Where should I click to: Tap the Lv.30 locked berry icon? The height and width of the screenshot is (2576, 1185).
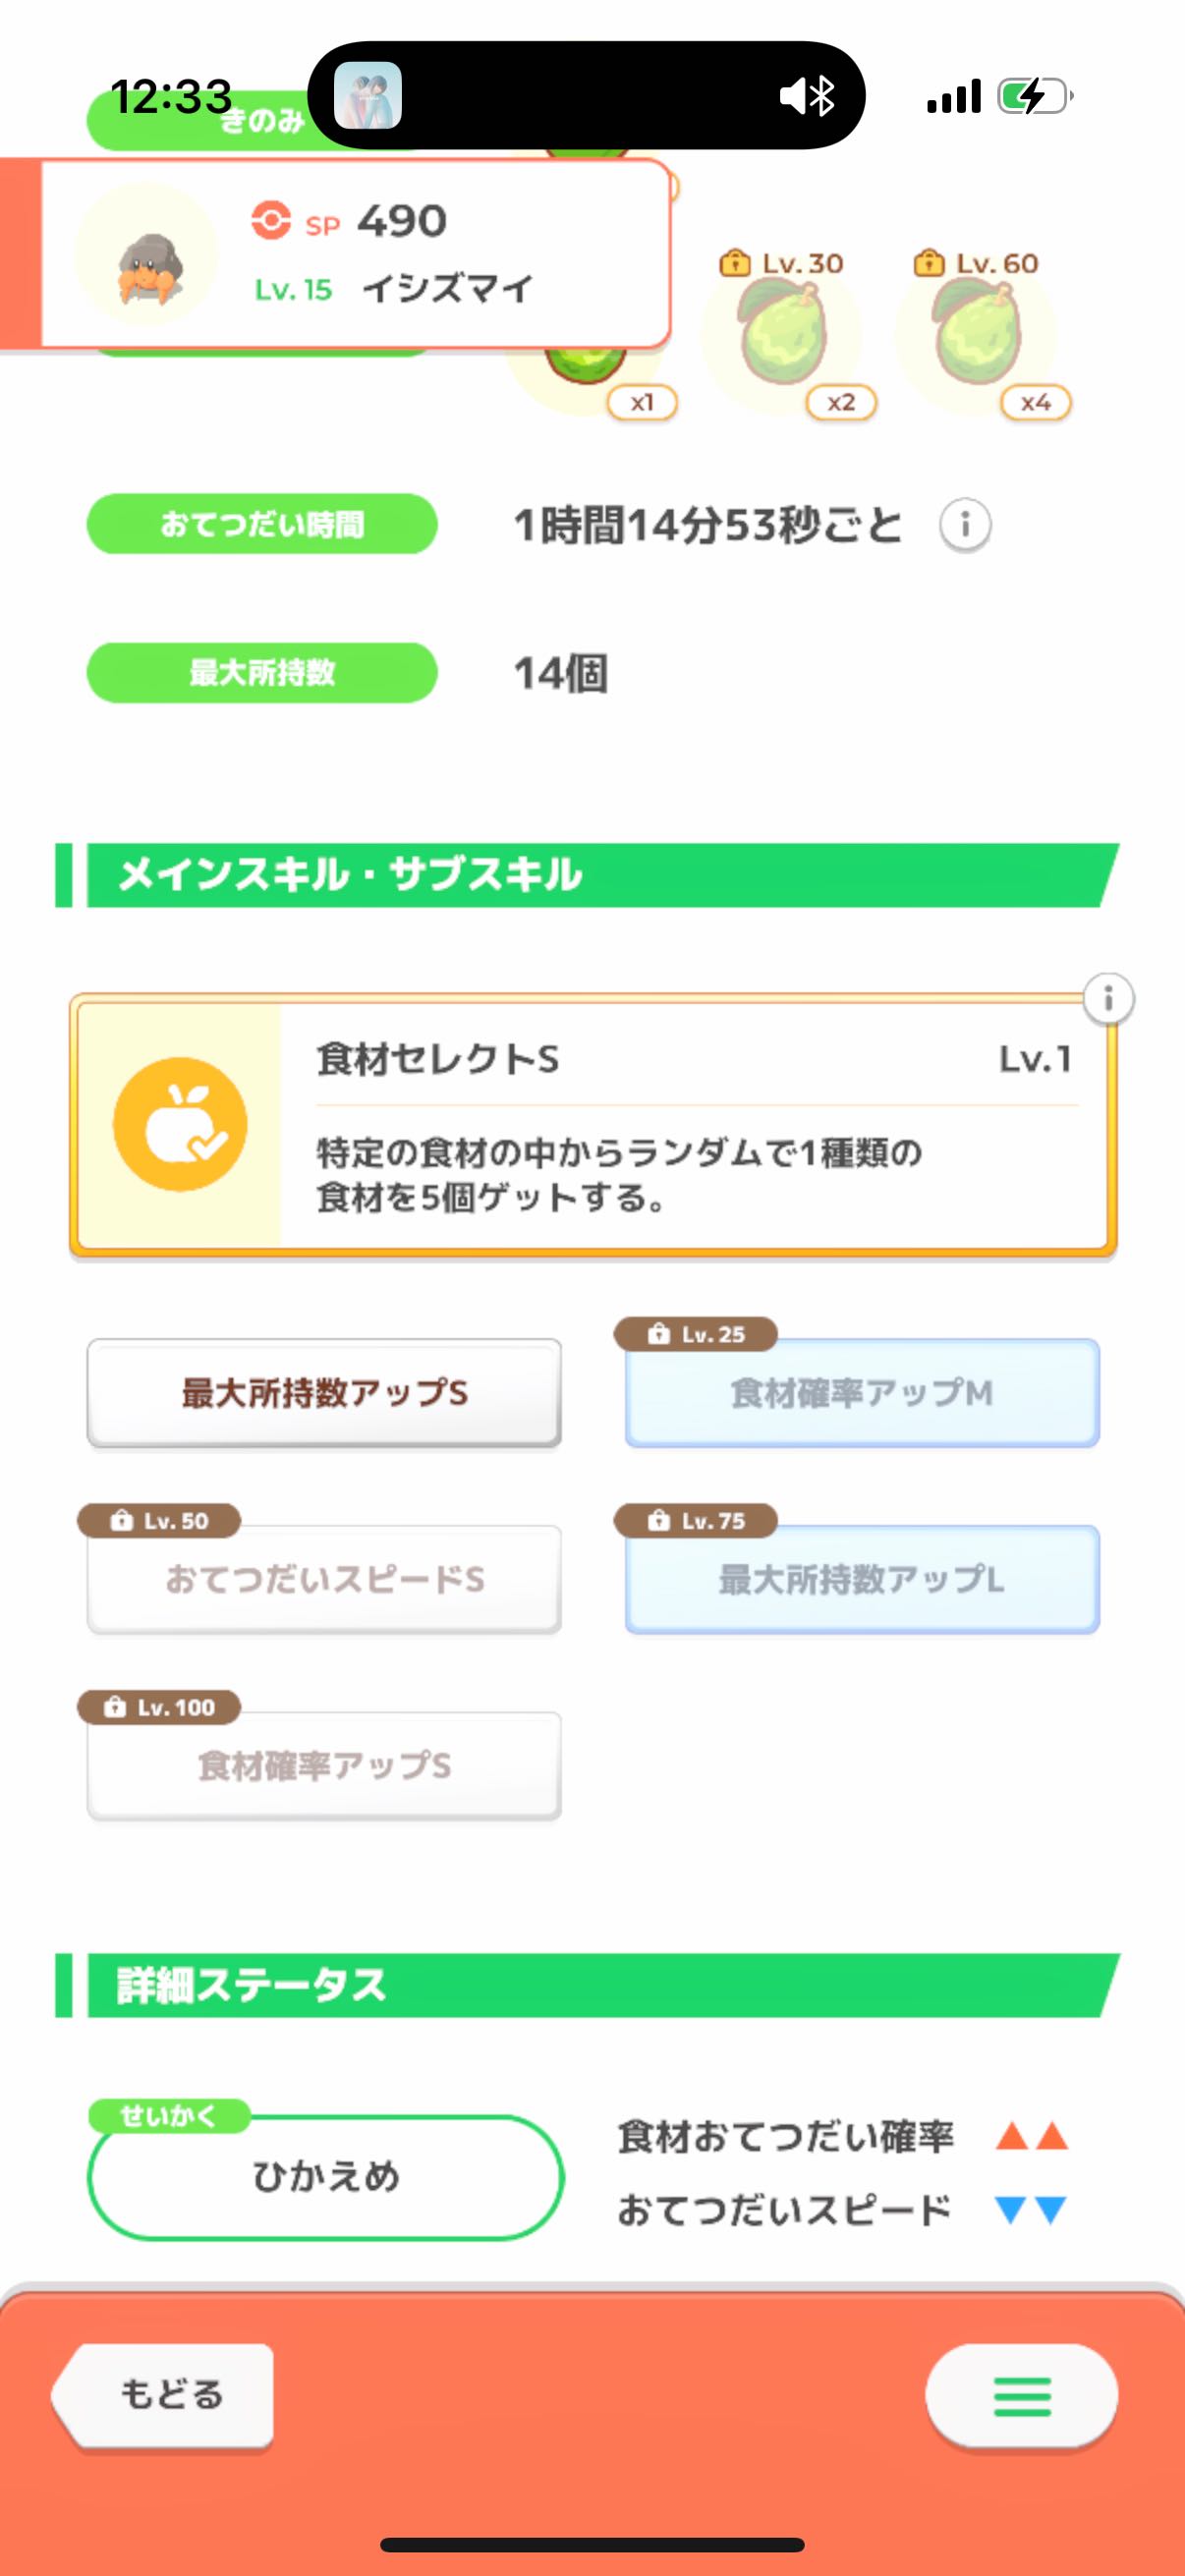pos(781,335)
